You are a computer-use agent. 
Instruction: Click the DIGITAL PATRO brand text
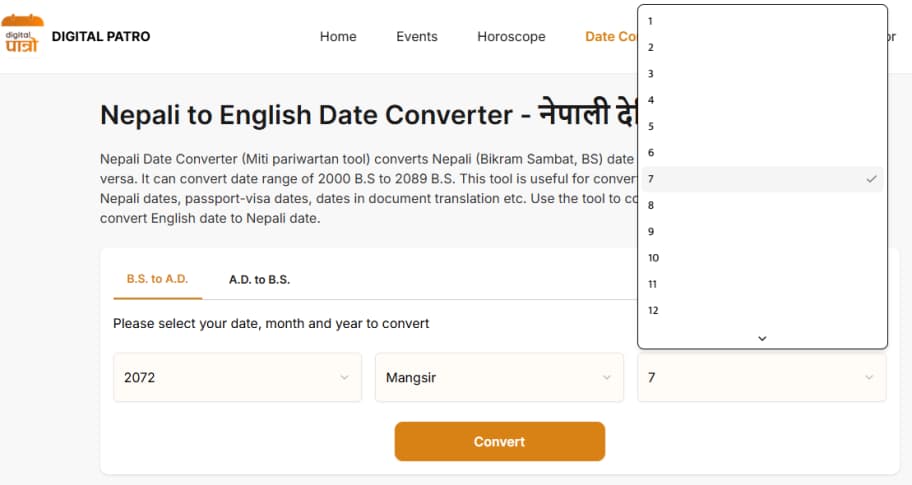point(101,37)
